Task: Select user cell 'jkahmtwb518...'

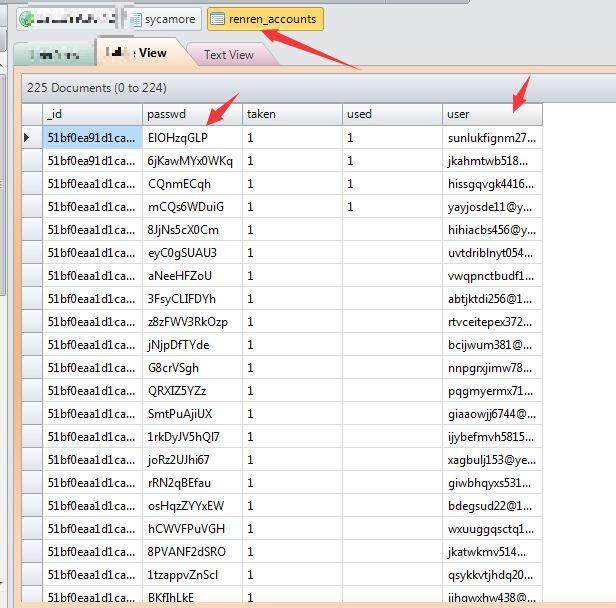Action: pos(492,161)
